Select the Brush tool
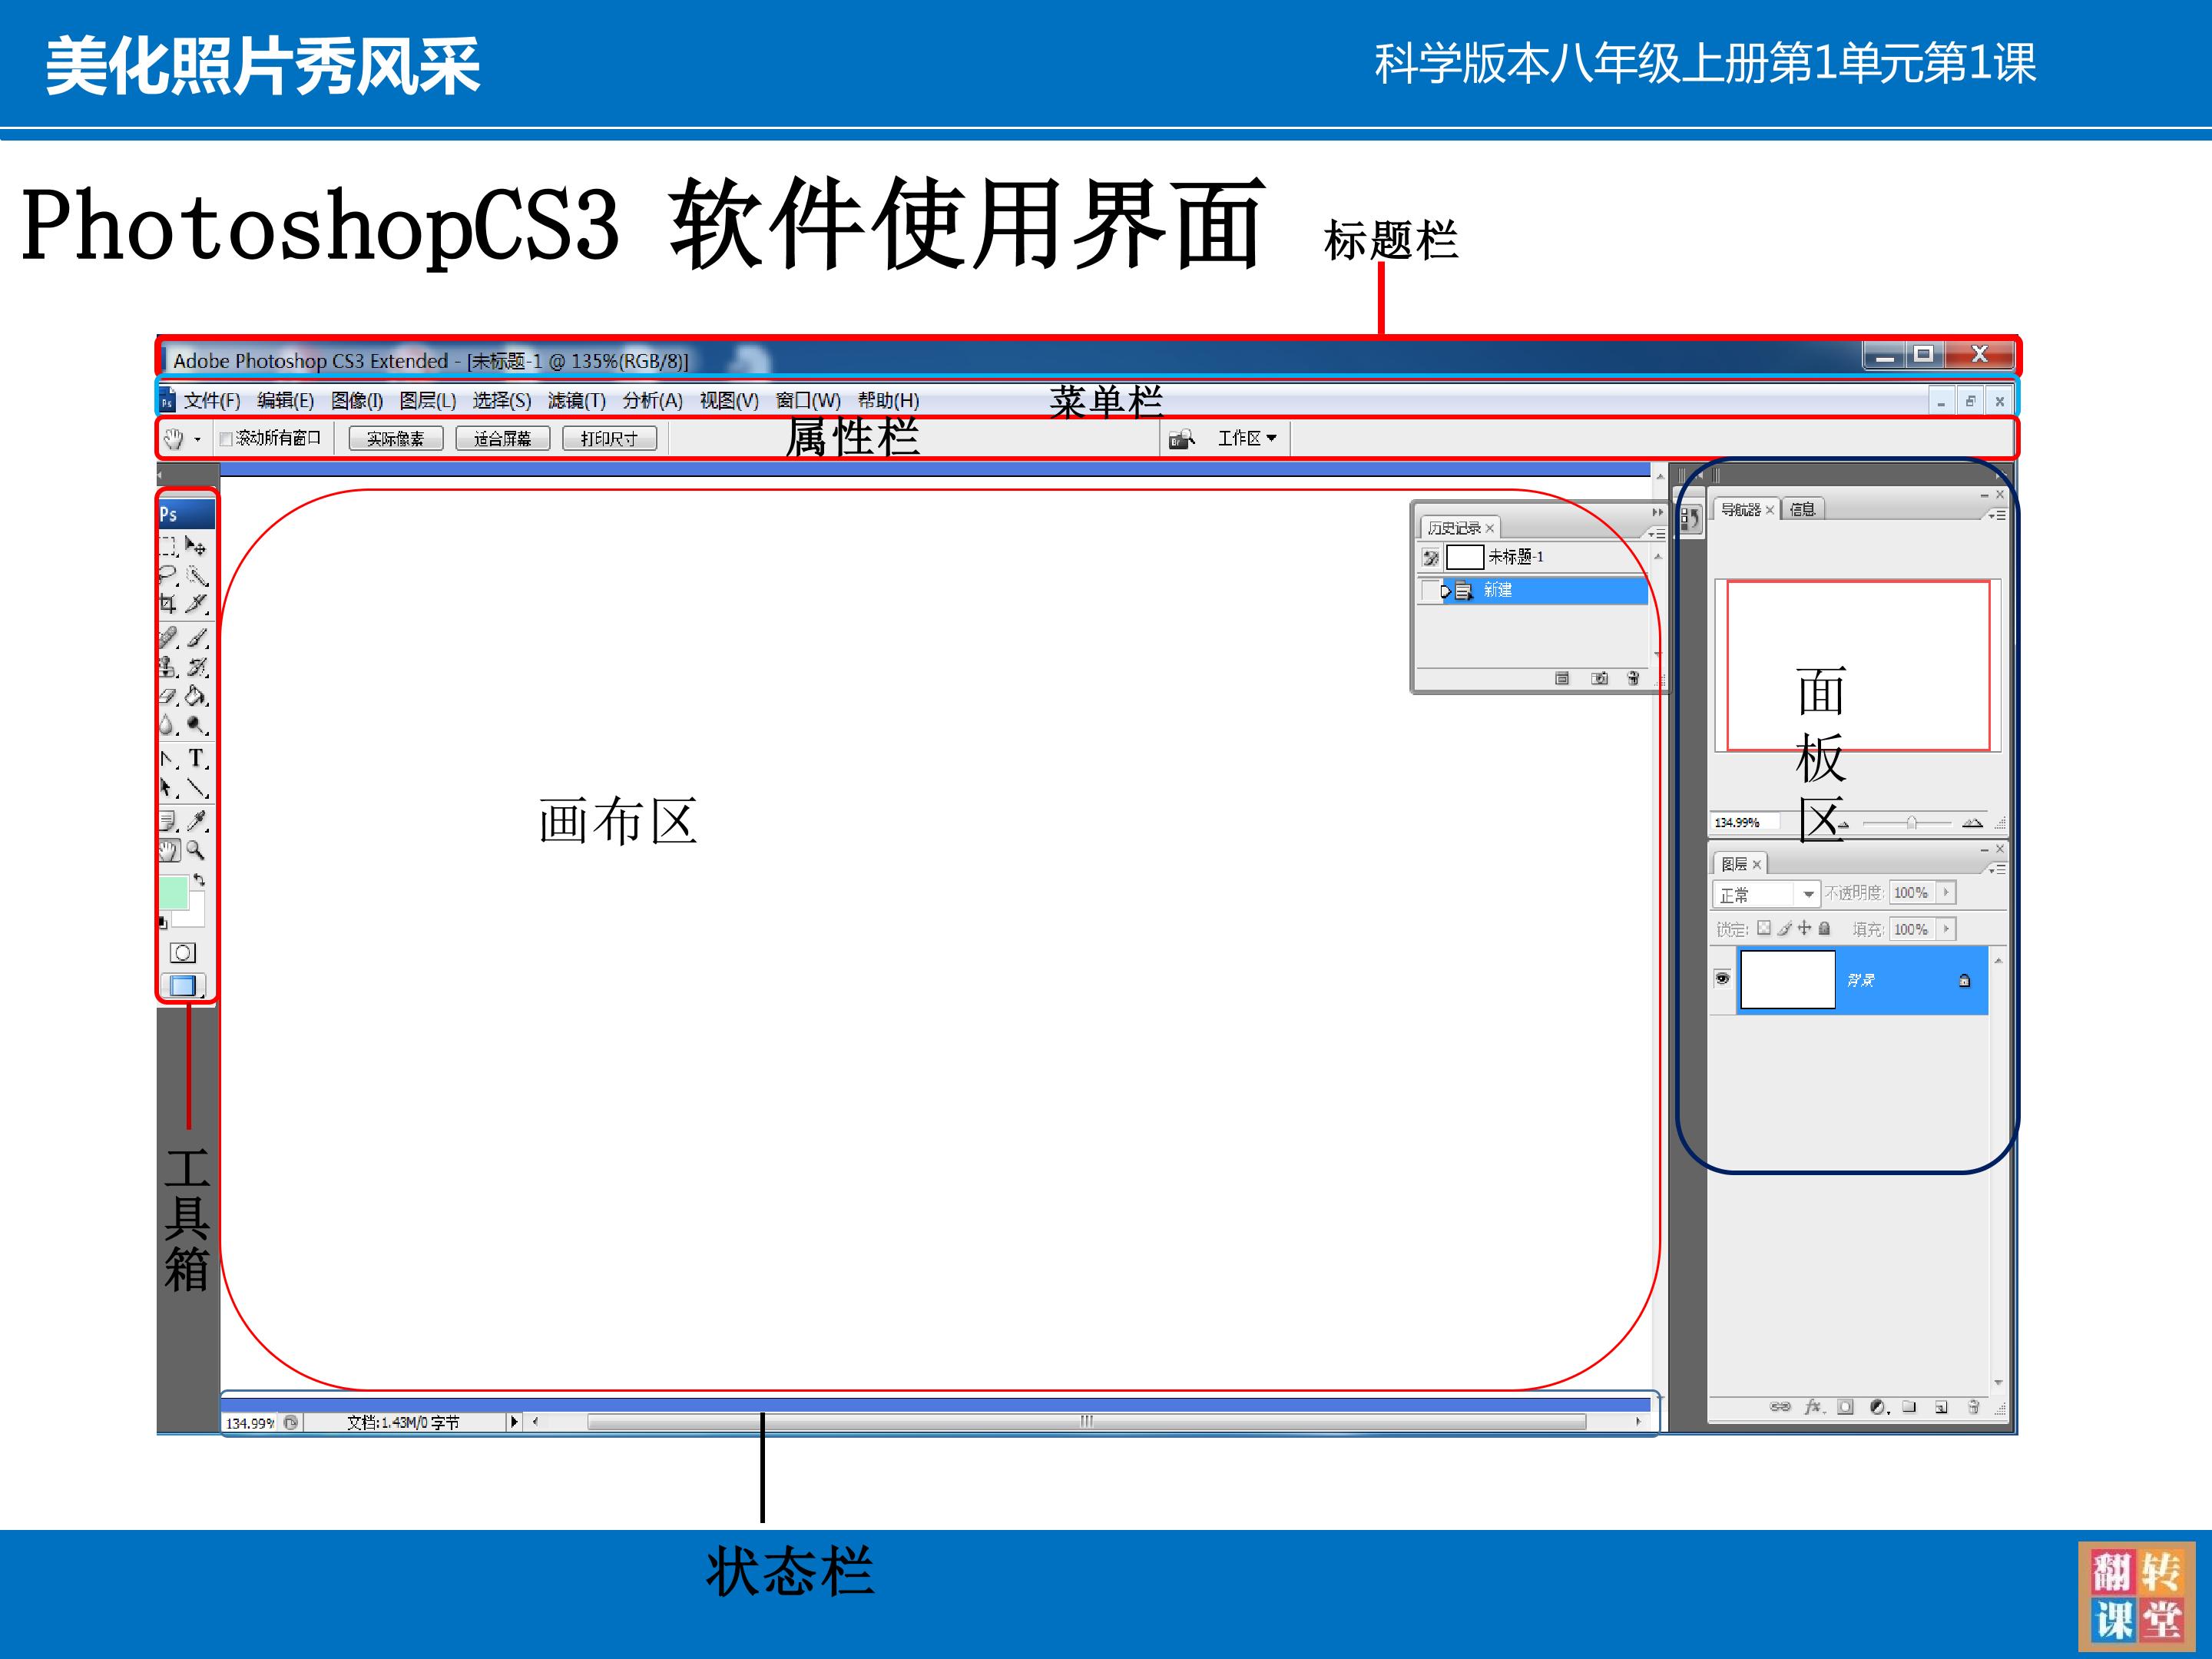This screenshot has width=2212, height=1659. coord(197,637)
